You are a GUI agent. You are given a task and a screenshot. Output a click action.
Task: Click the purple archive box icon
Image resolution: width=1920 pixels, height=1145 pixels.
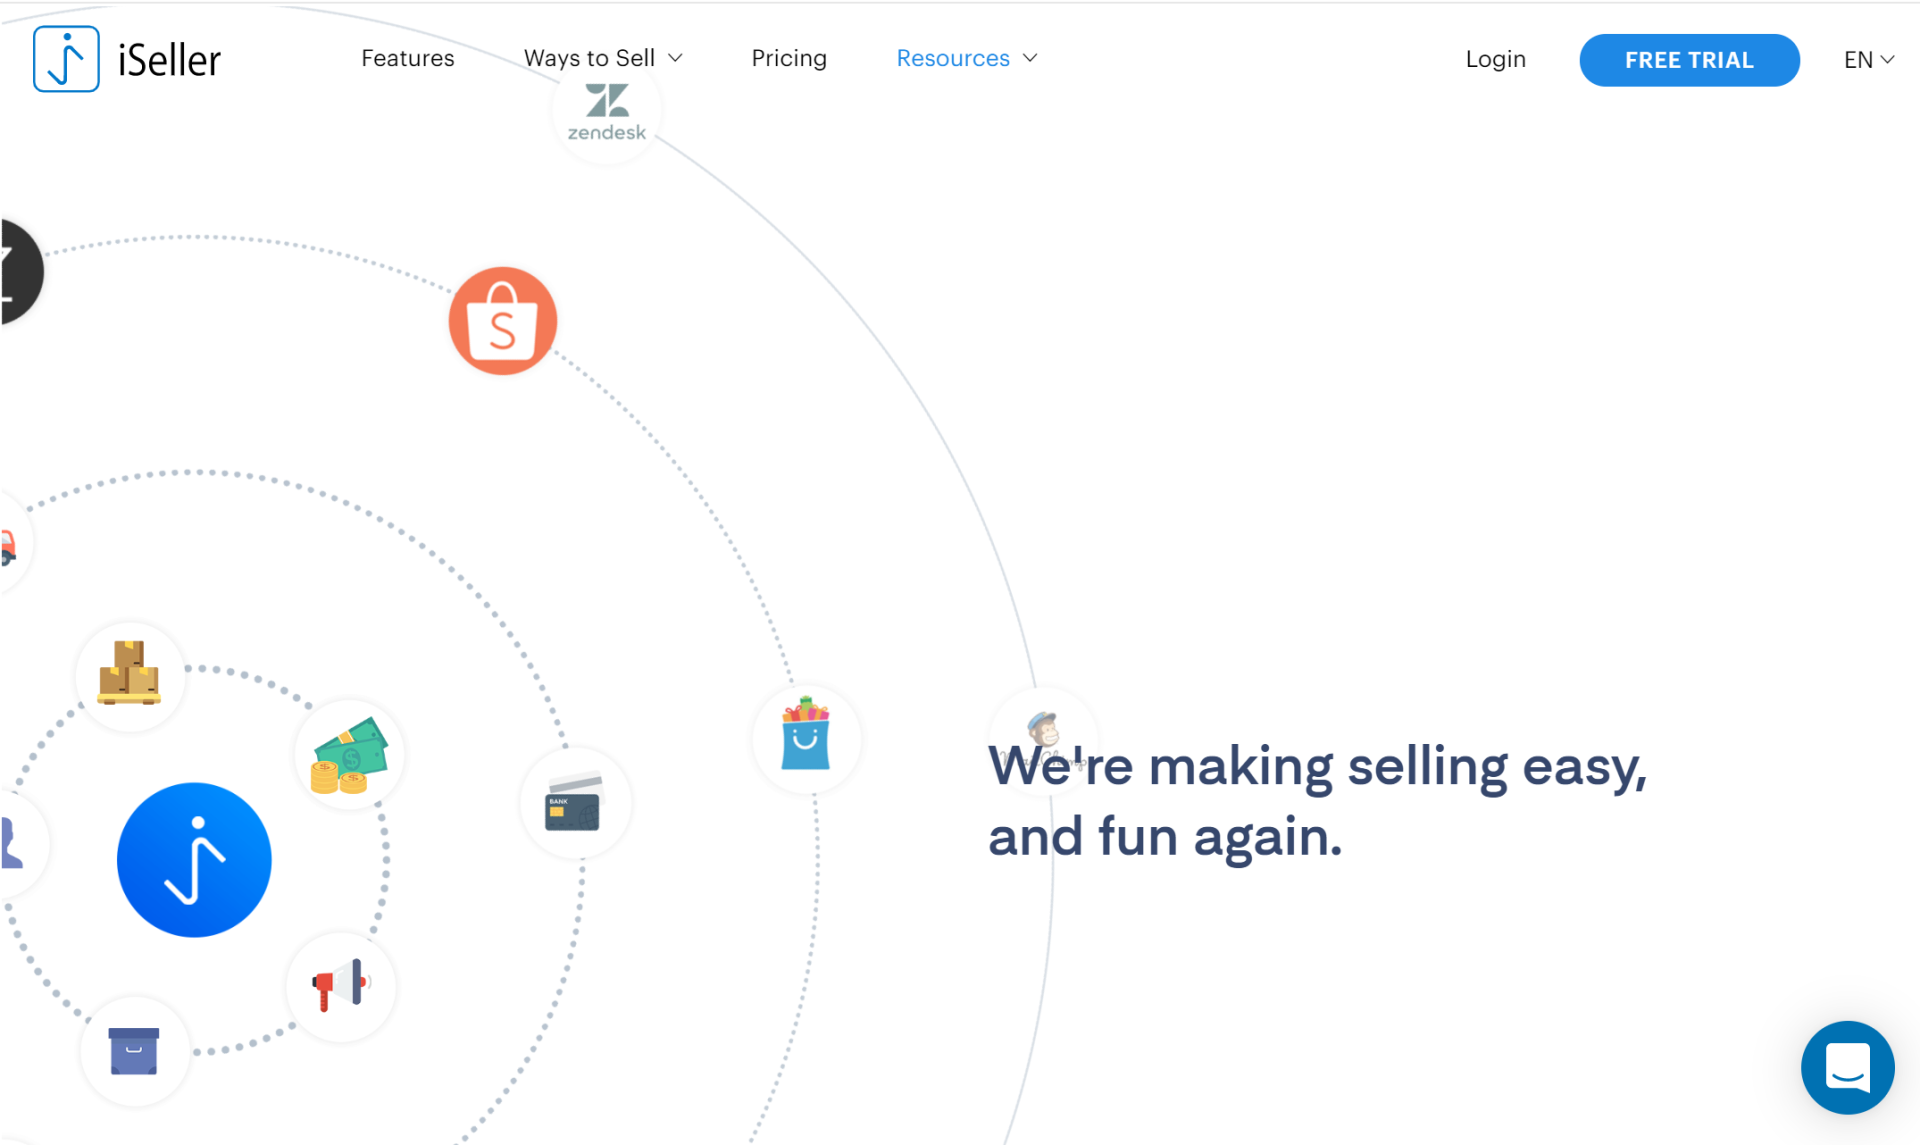point(134,1051)
